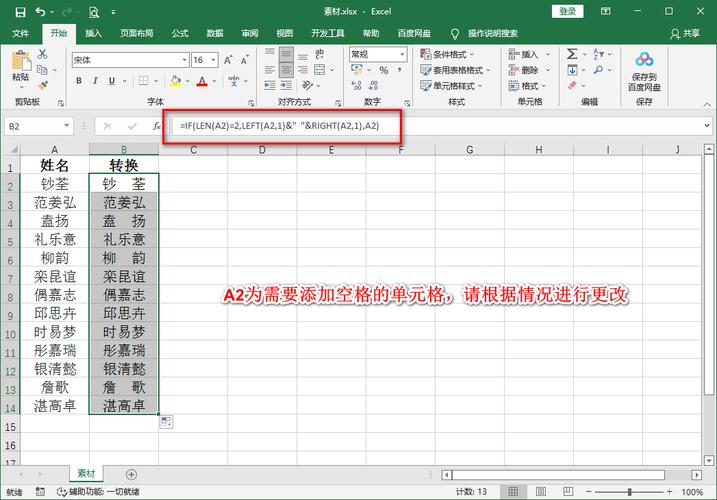Apply Comma Style number format
Screen dimensions: 717x500
coord(400,70)
